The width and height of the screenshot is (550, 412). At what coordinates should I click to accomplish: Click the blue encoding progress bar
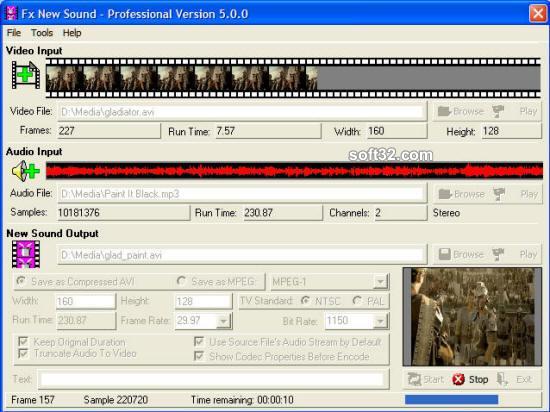tap(451, 399)
